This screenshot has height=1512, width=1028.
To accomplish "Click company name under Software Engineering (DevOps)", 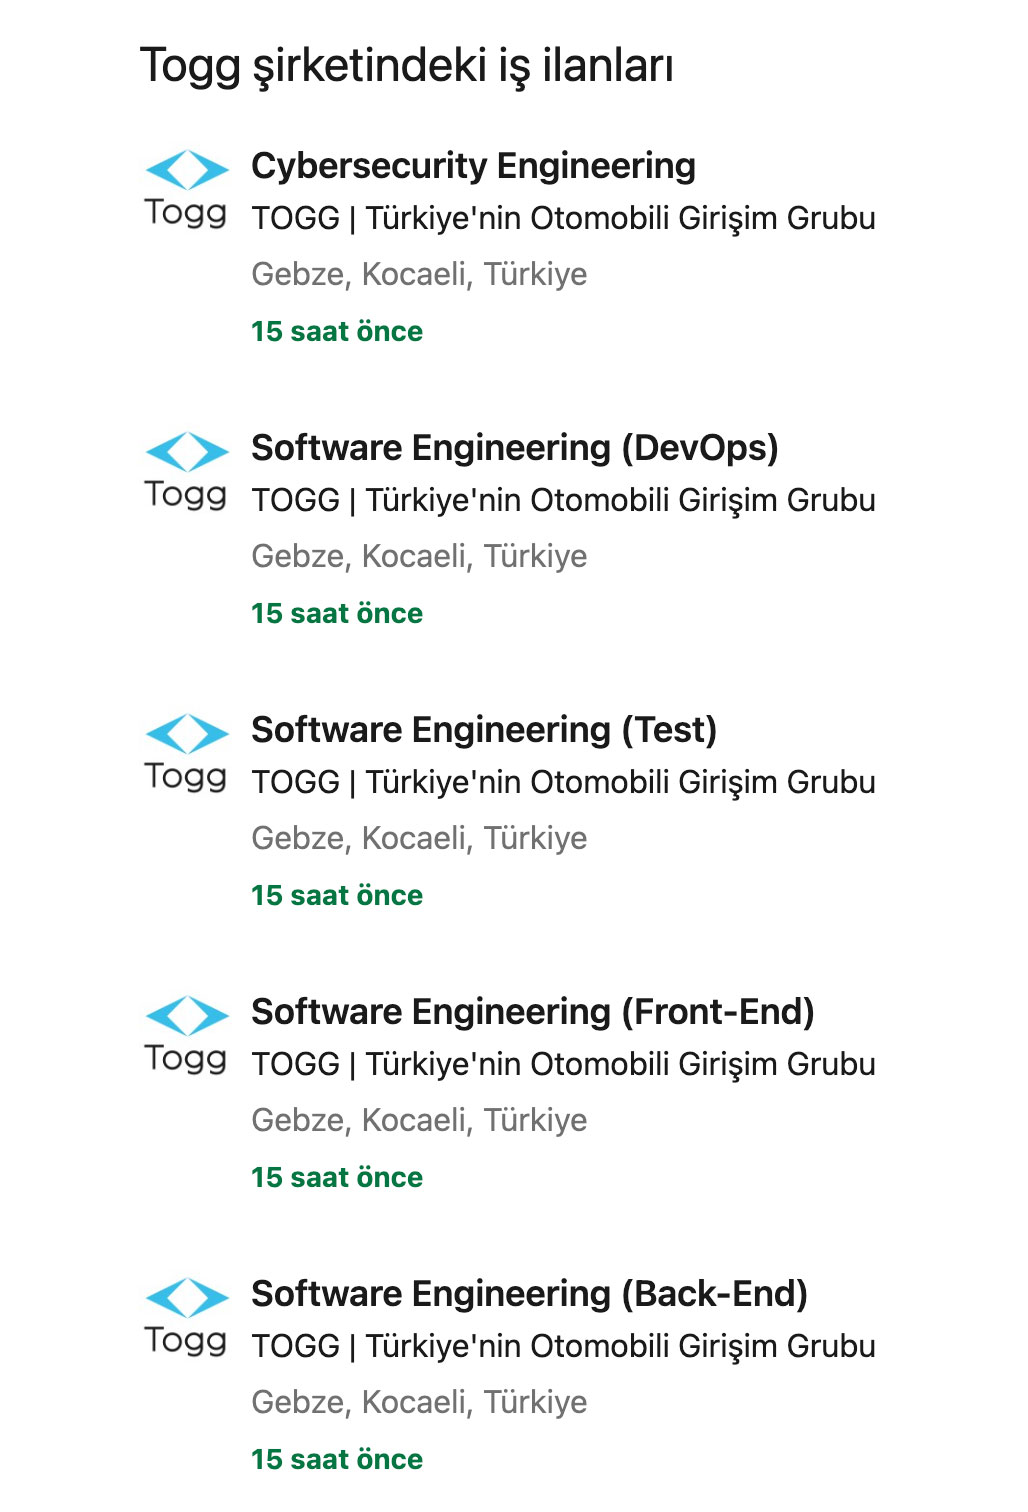I will (x=563, y=500).
